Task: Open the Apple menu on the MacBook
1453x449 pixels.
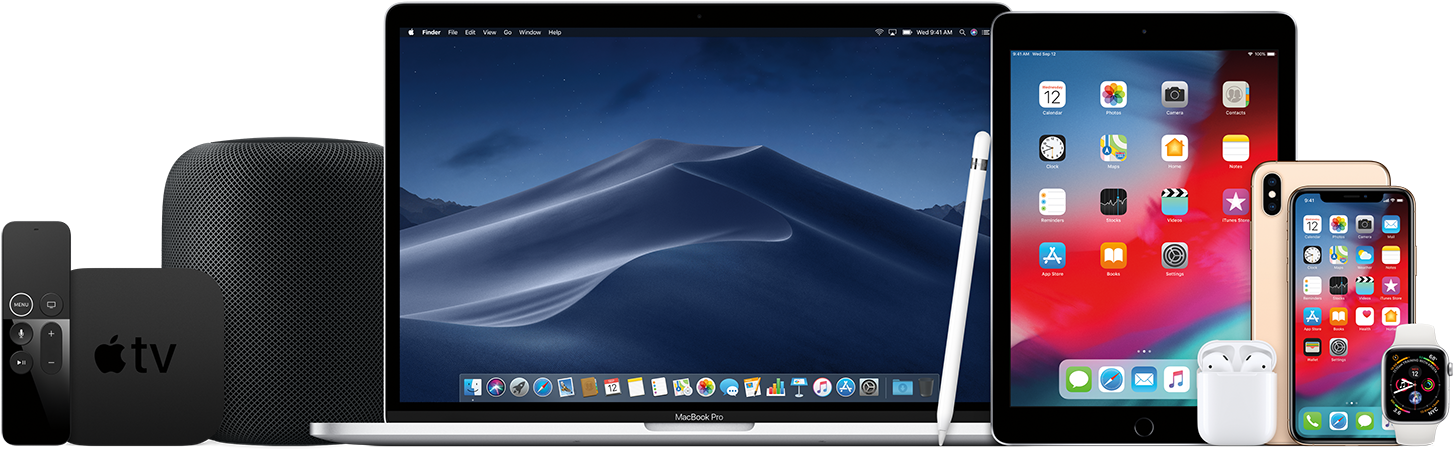Action: click(x=410, y=32)
